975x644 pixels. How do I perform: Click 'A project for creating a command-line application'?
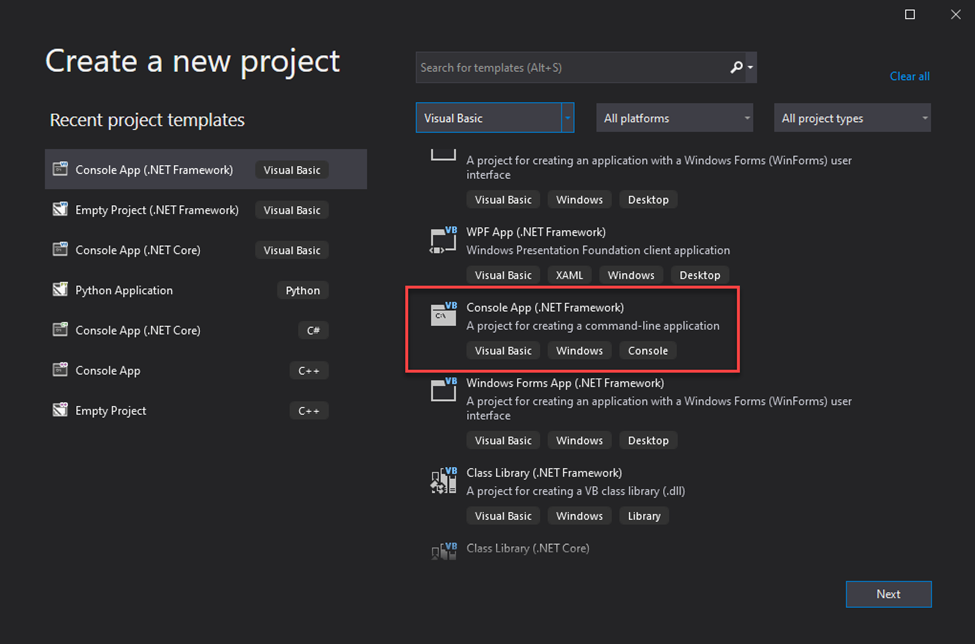click(x=593, y=326)
